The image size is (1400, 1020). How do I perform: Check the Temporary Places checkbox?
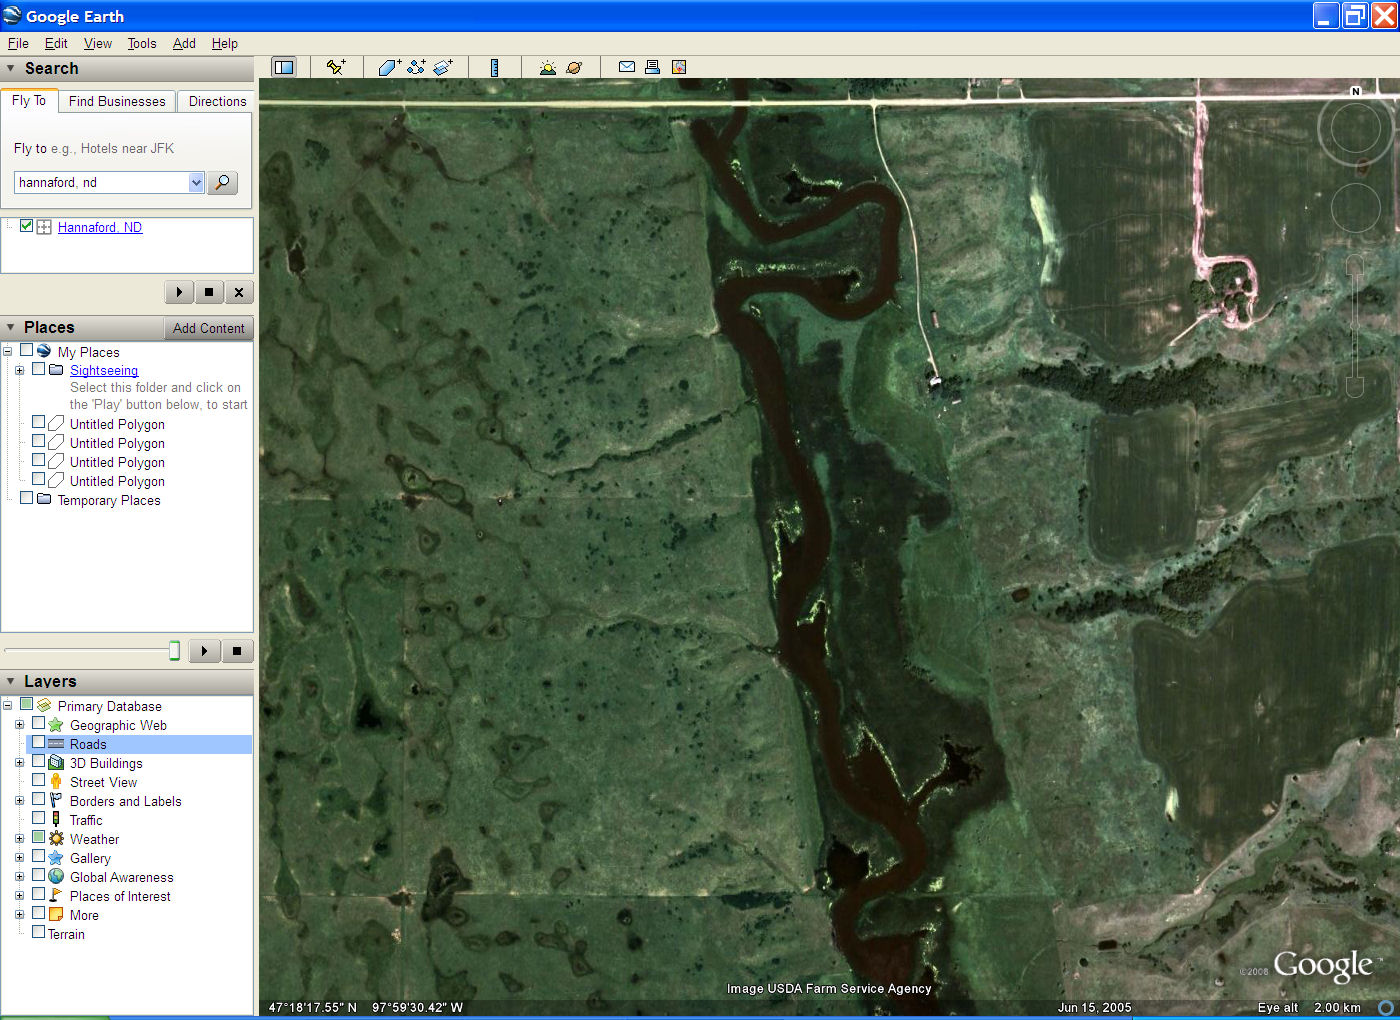pyautogui.click(x=27, y=498)
